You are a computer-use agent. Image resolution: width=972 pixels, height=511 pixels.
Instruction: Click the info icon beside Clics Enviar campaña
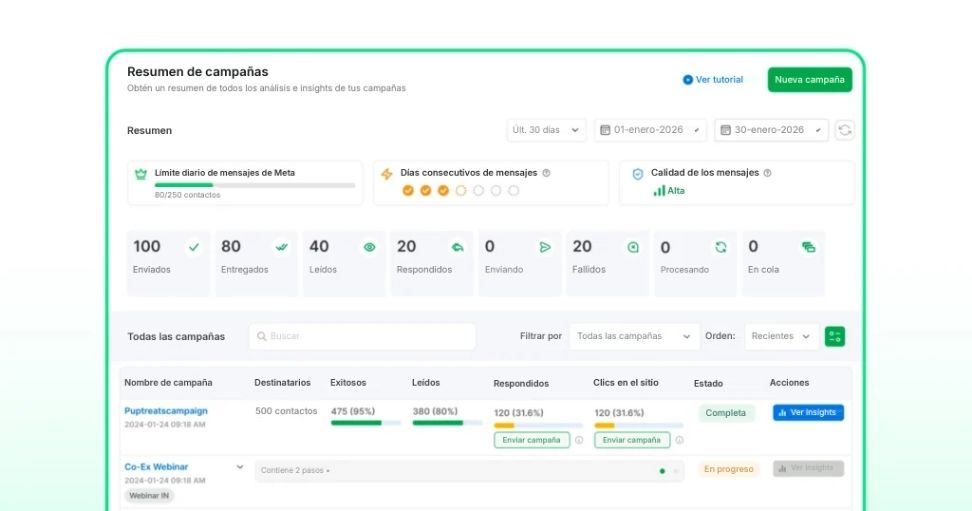pyautogui.click(x=679, y=440)
